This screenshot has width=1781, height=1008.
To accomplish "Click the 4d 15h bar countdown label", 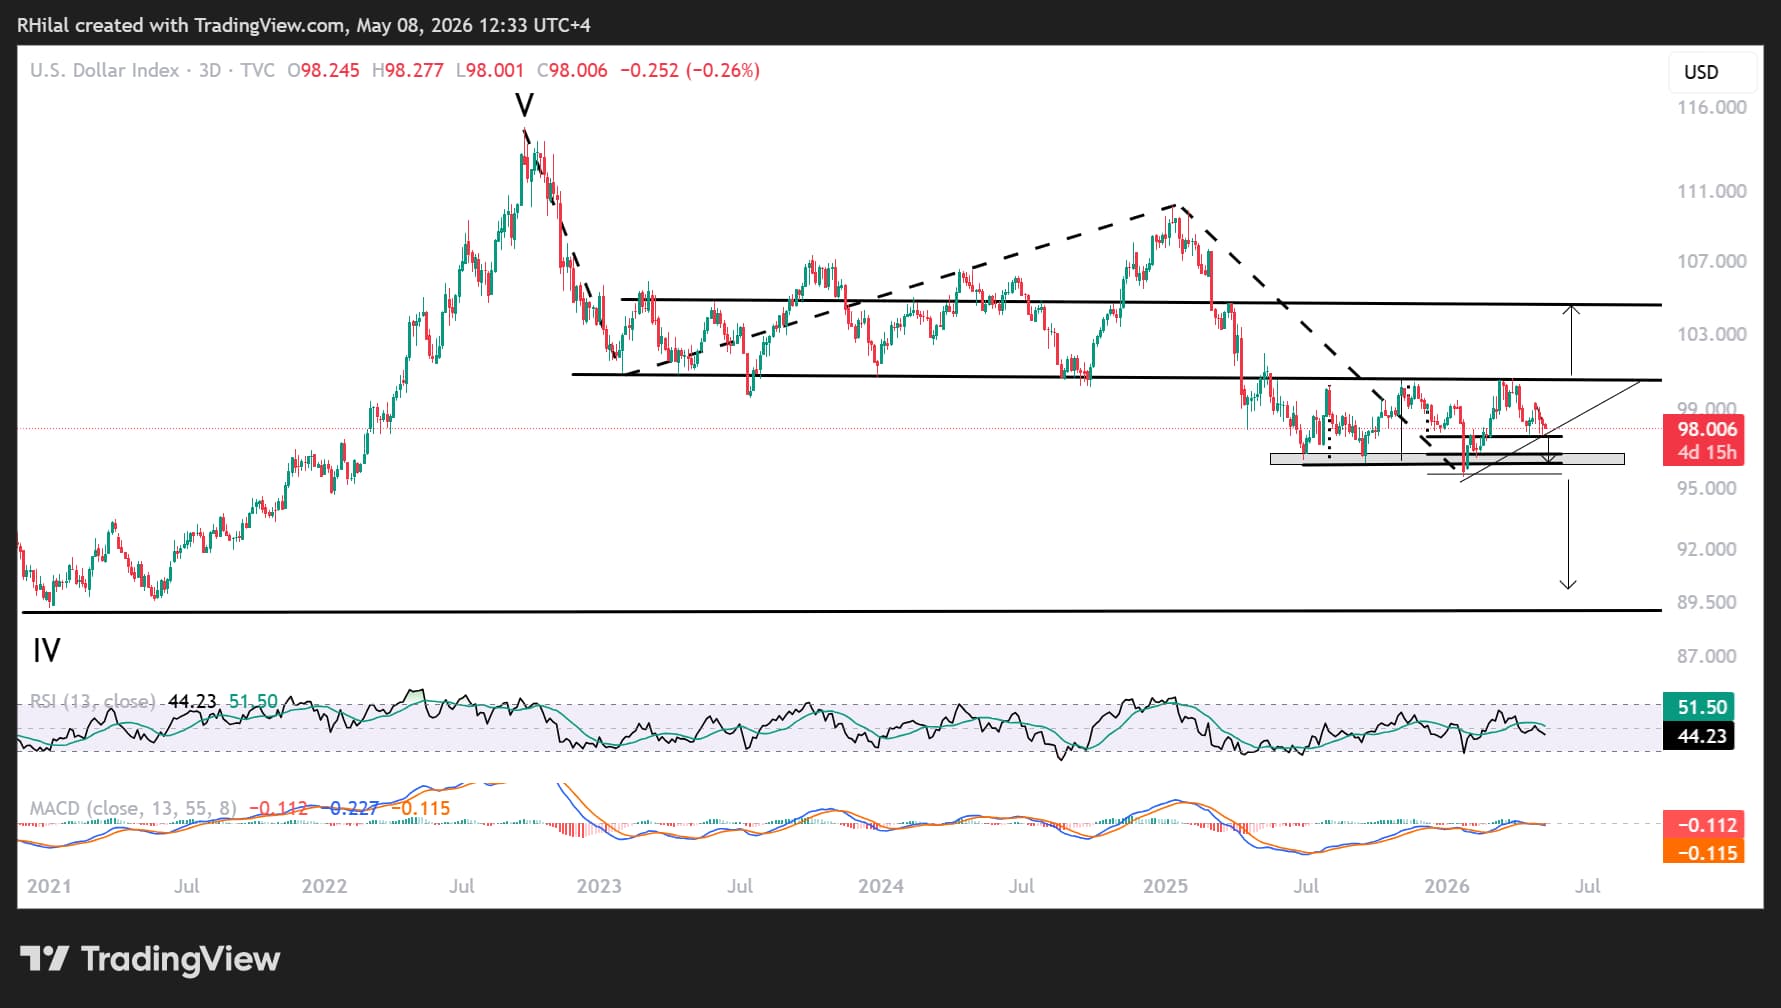I will click(1707, 452).
